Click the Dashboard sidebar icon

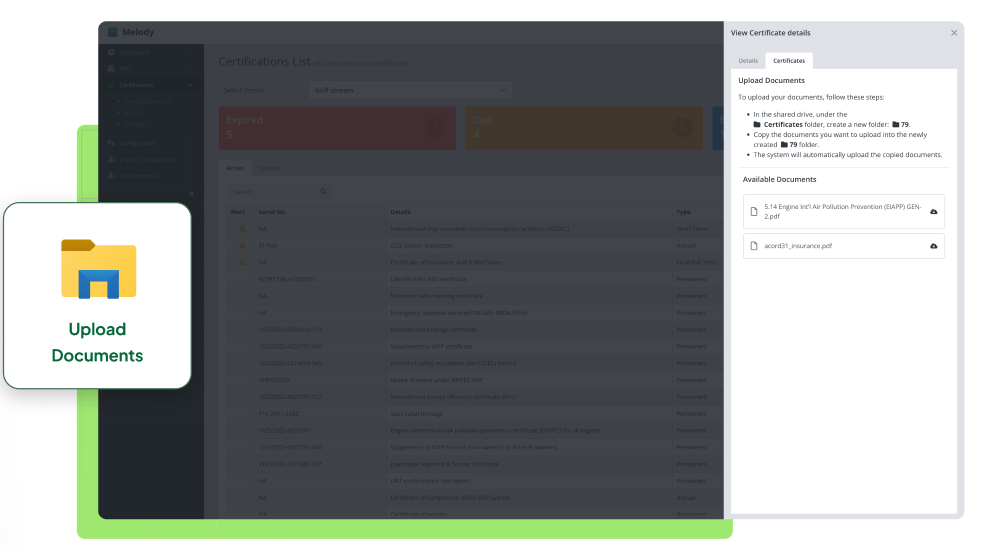111,52
